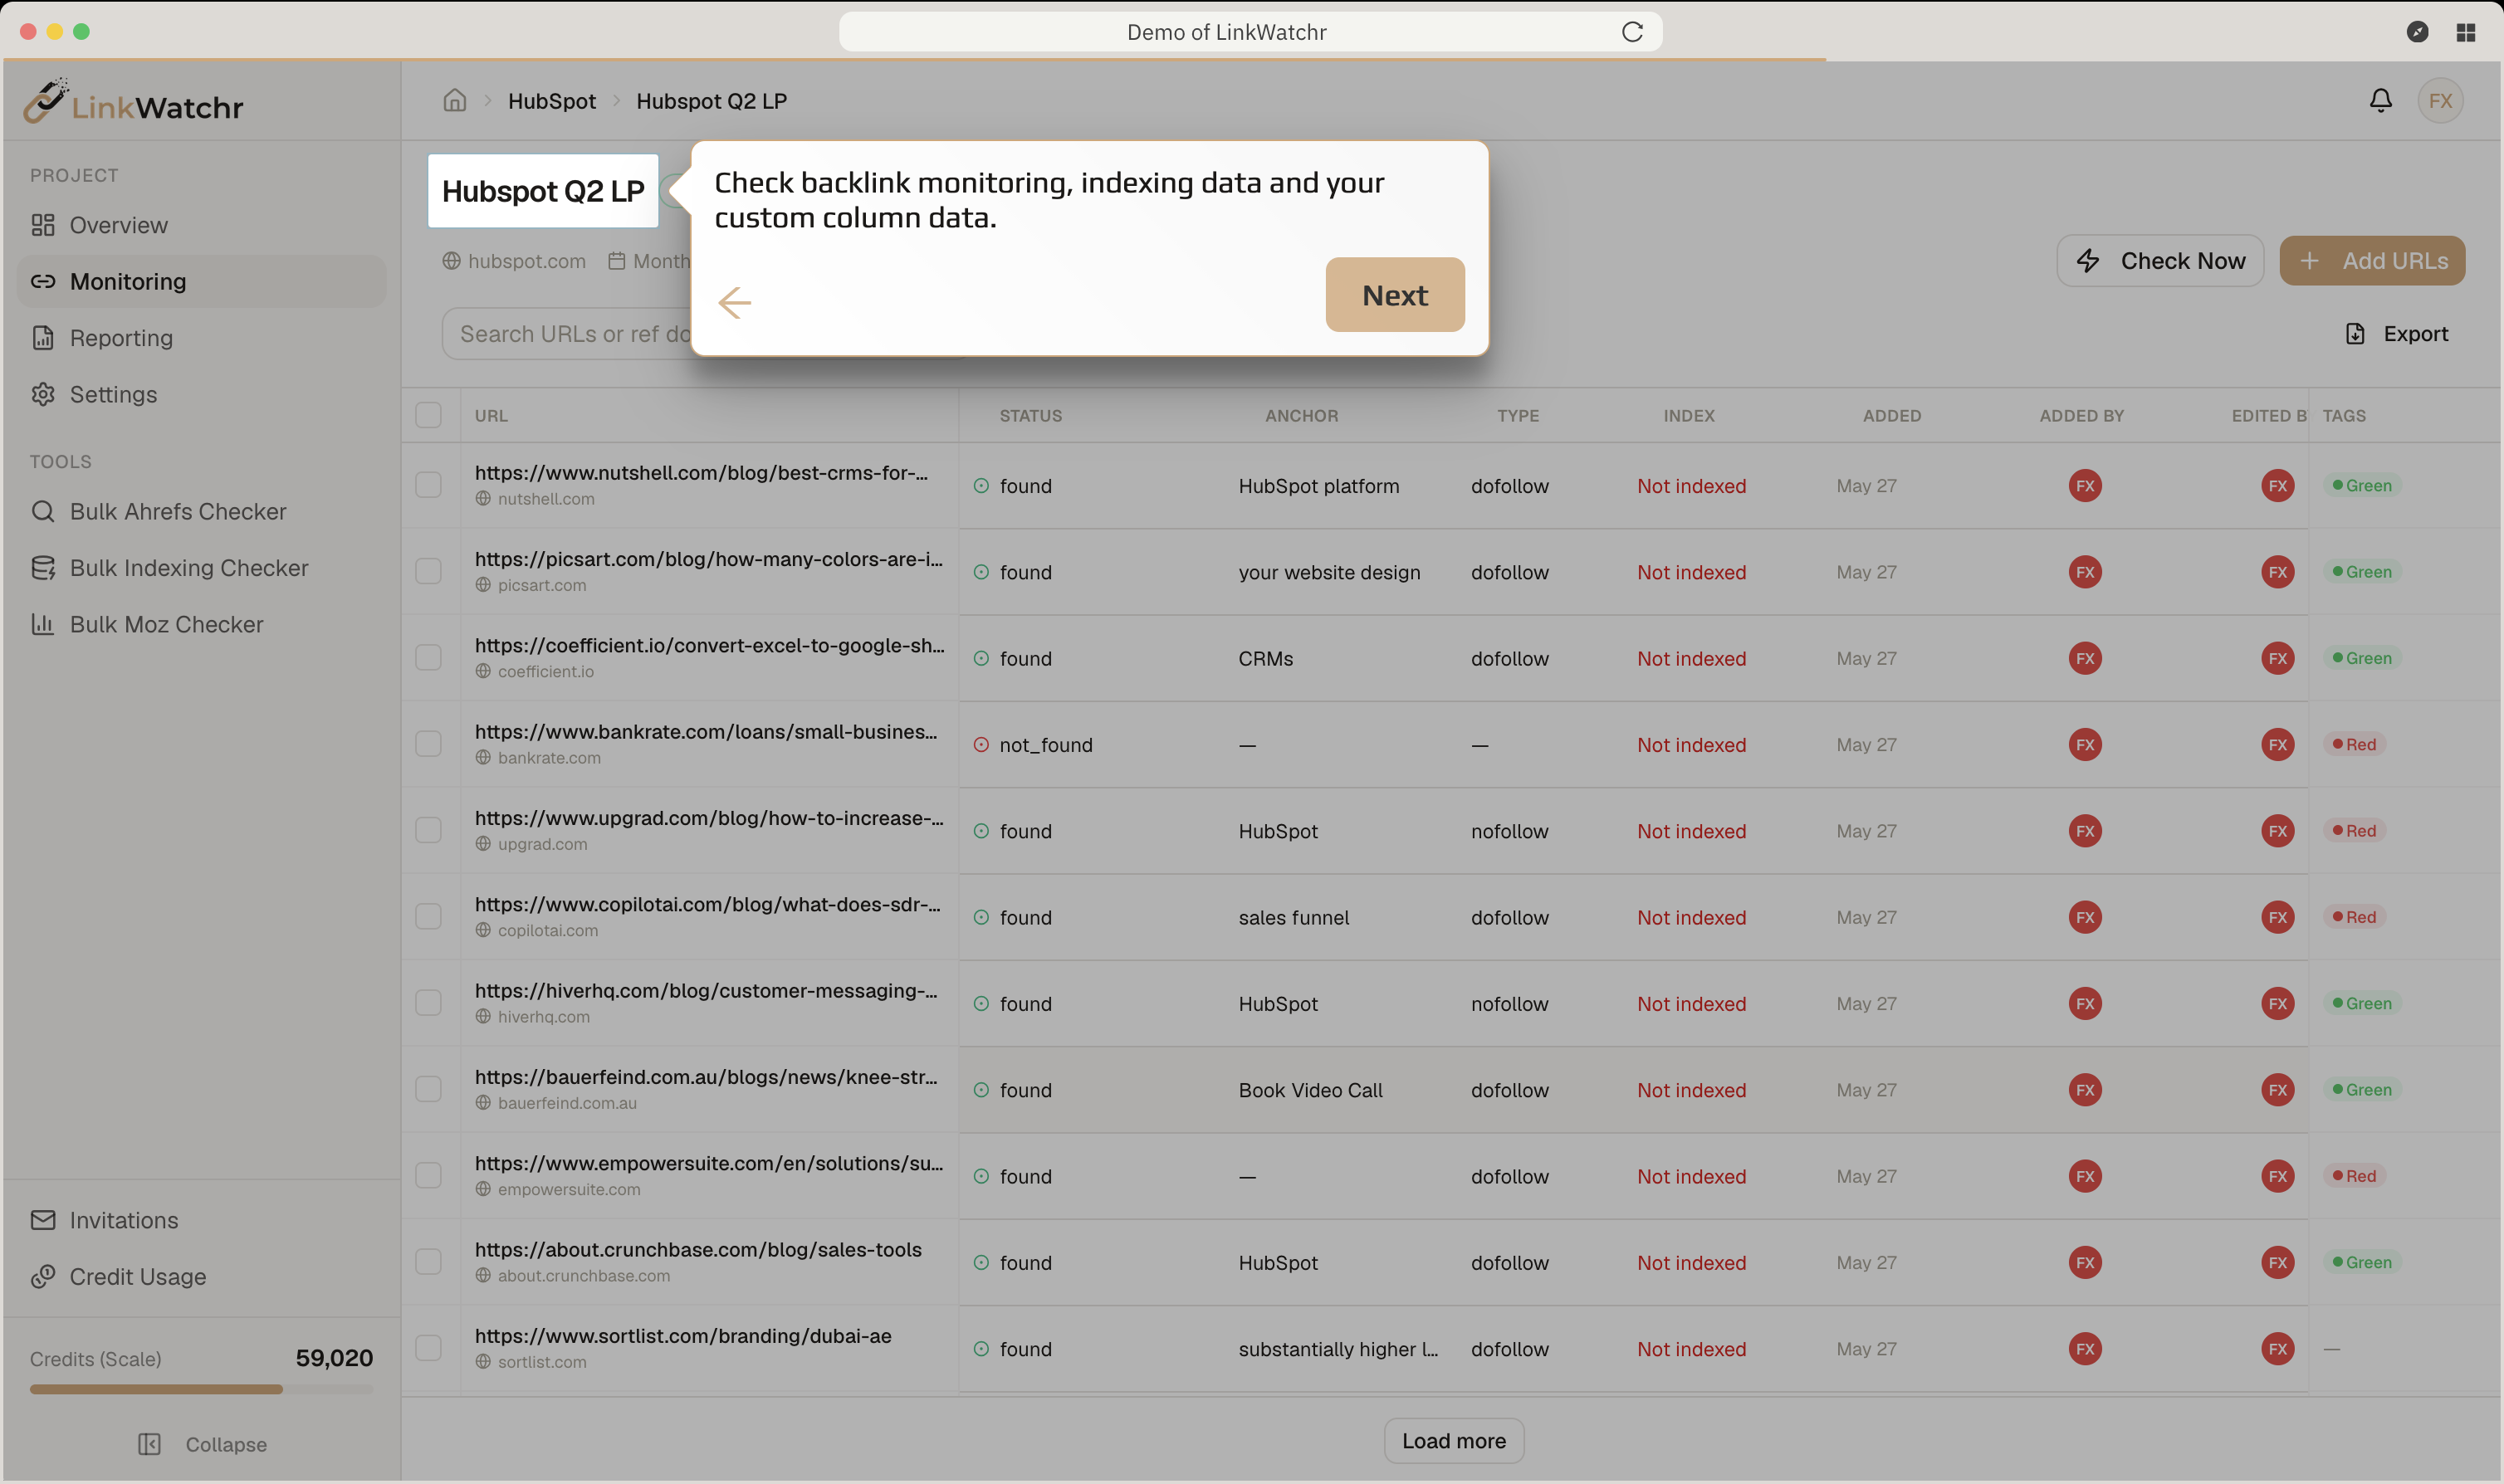The height and width of the screenshot is (1484, 2504).
Task: Click the home icon in breadcrumb
Action: (x=455, y=100)
